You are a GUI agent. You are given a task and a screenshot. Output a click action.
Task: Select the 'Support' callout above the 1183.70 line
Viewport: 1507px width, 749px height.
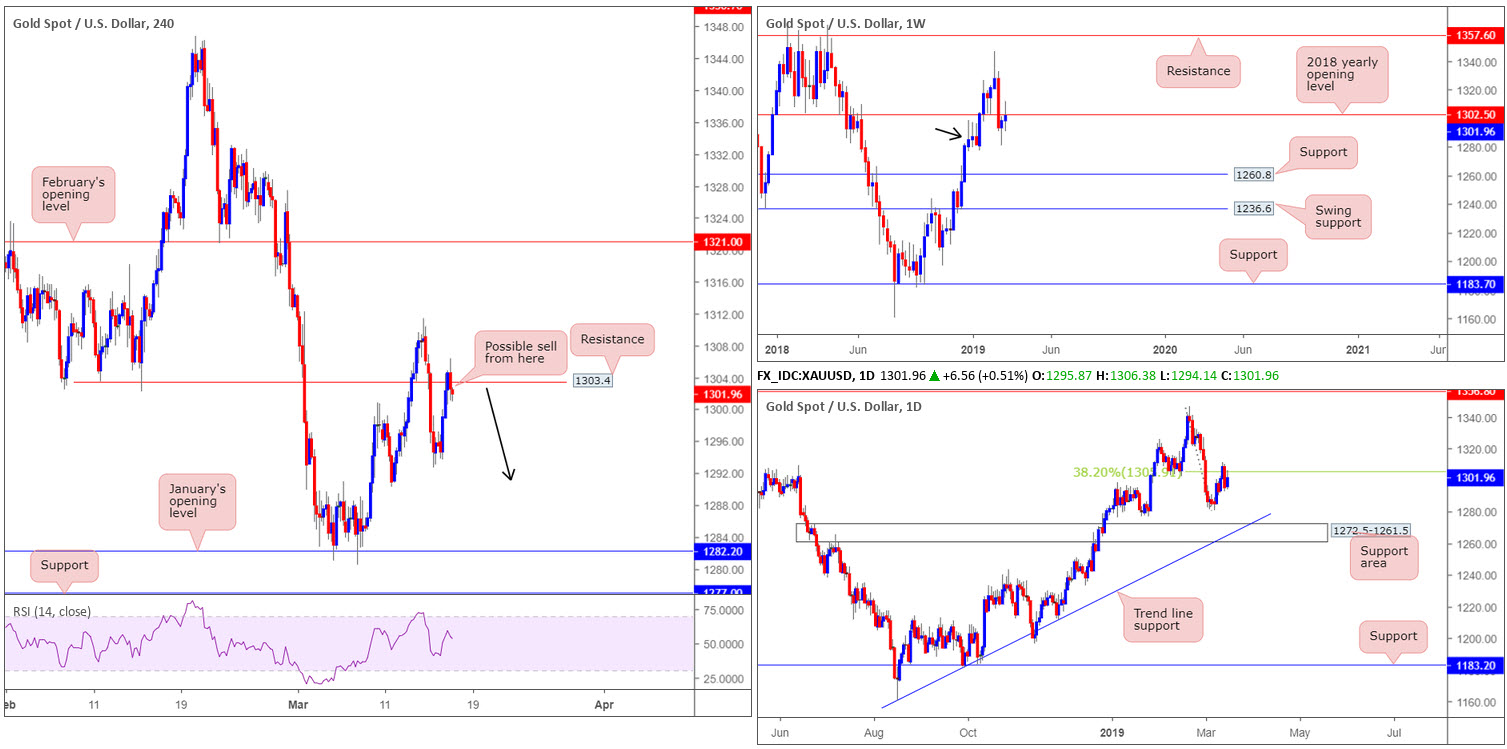[1253, 254]
